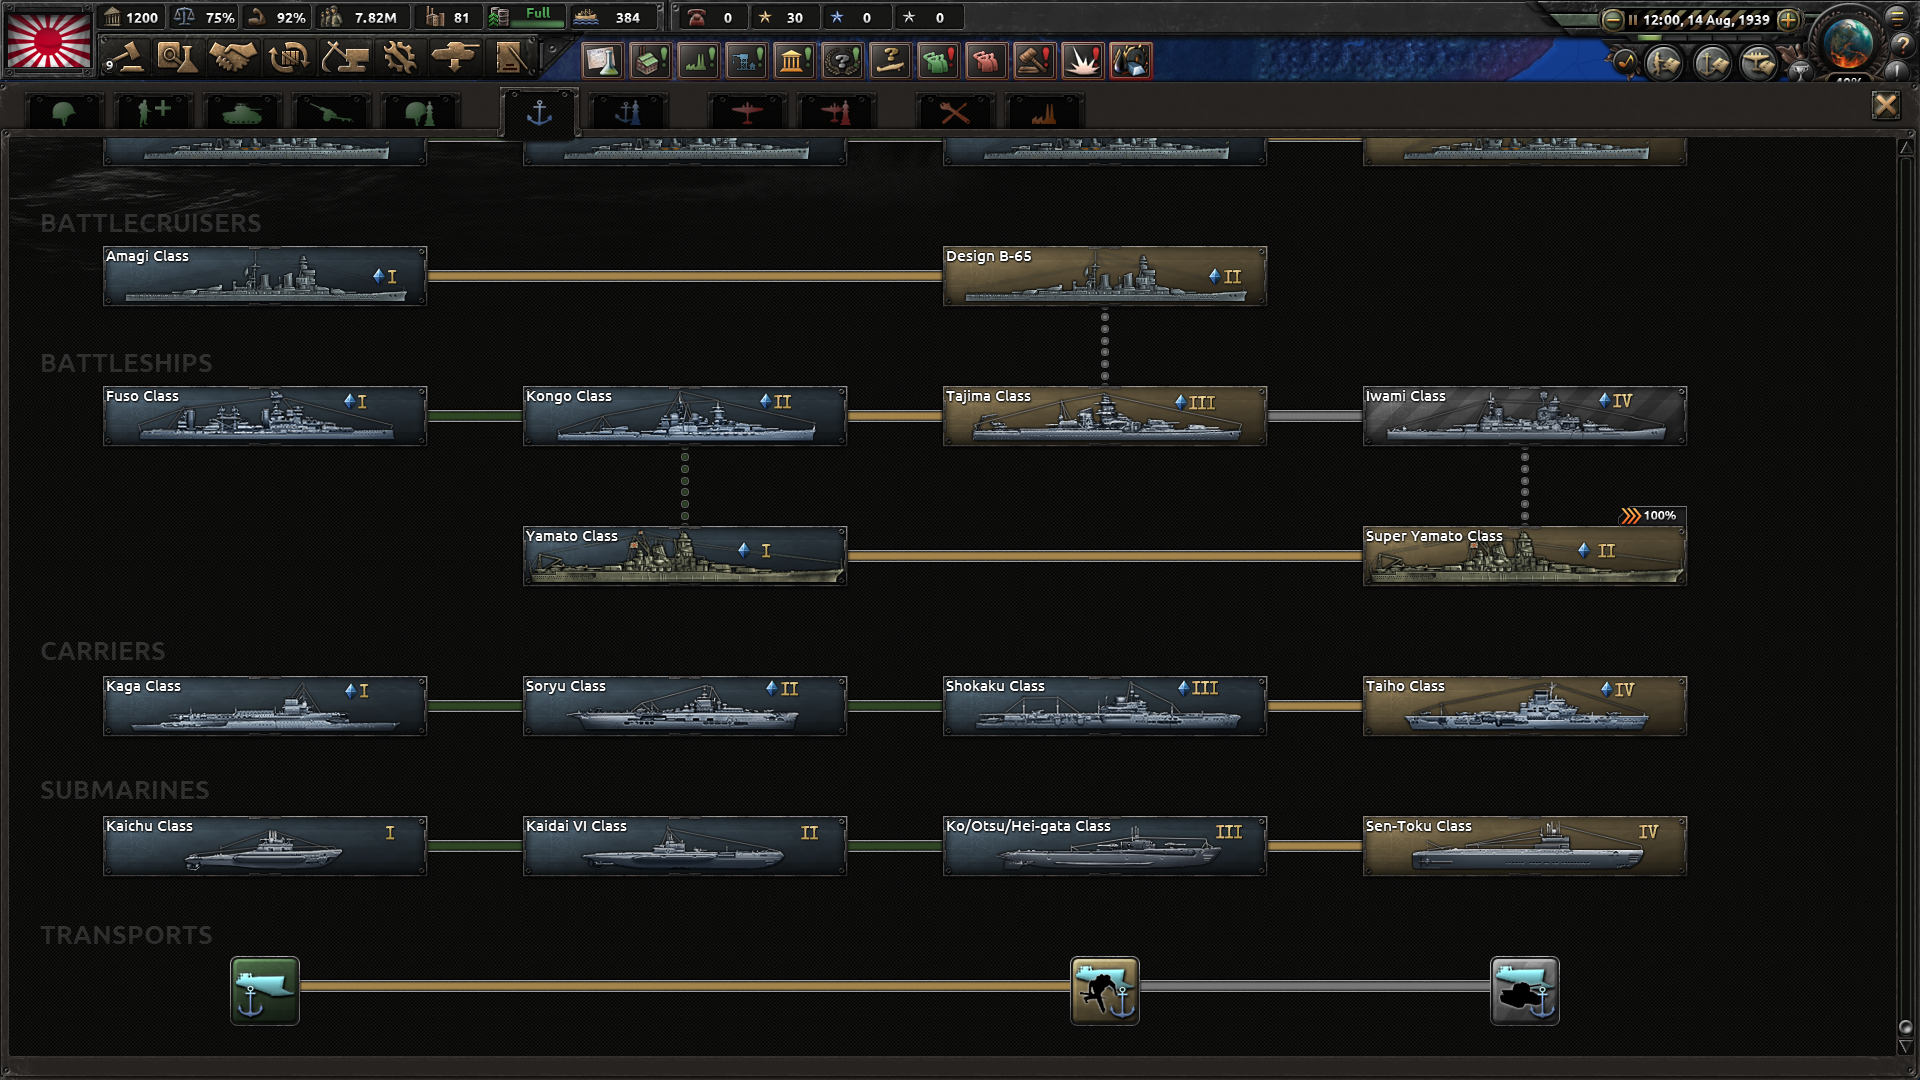The height and width of the screenshot is (1080, 1920).
Task: Open the Construction crane menu
Action: (345, 57)
